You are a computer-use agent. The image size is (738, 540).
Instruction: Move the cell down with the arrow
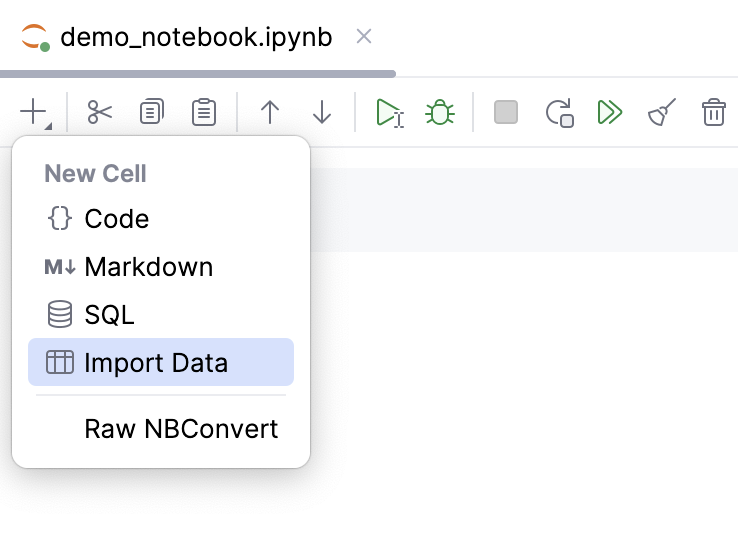(322, 112)
